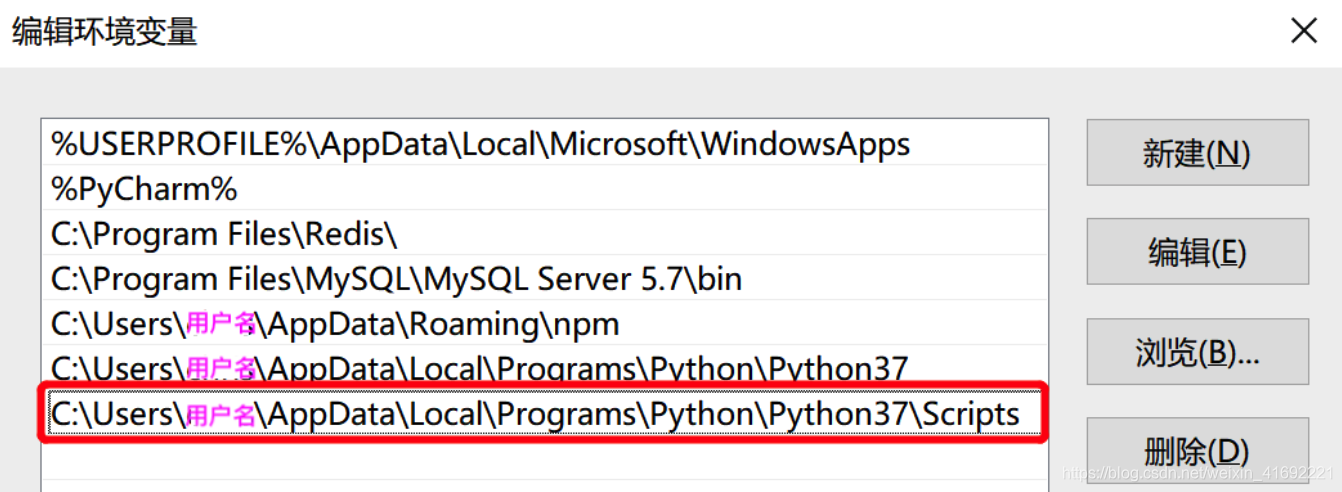Select the AppData\Roaming\npm path entry
This screenshot has height=492, width=1342.
coord(545,324)
